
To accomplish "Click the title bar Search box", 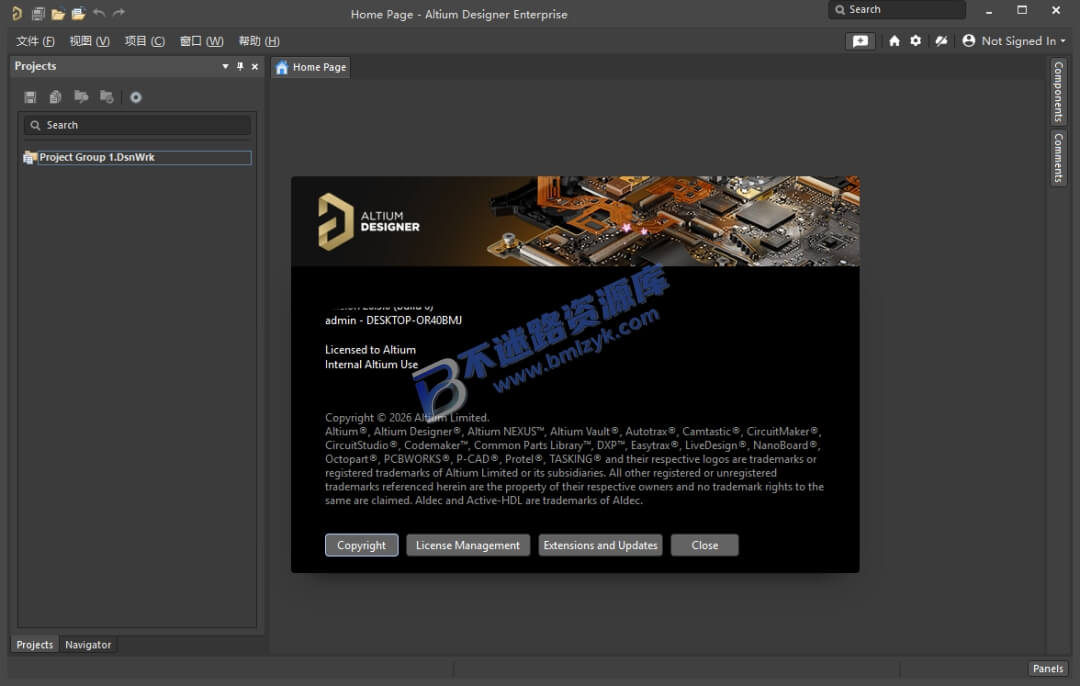I will [897, 10].
